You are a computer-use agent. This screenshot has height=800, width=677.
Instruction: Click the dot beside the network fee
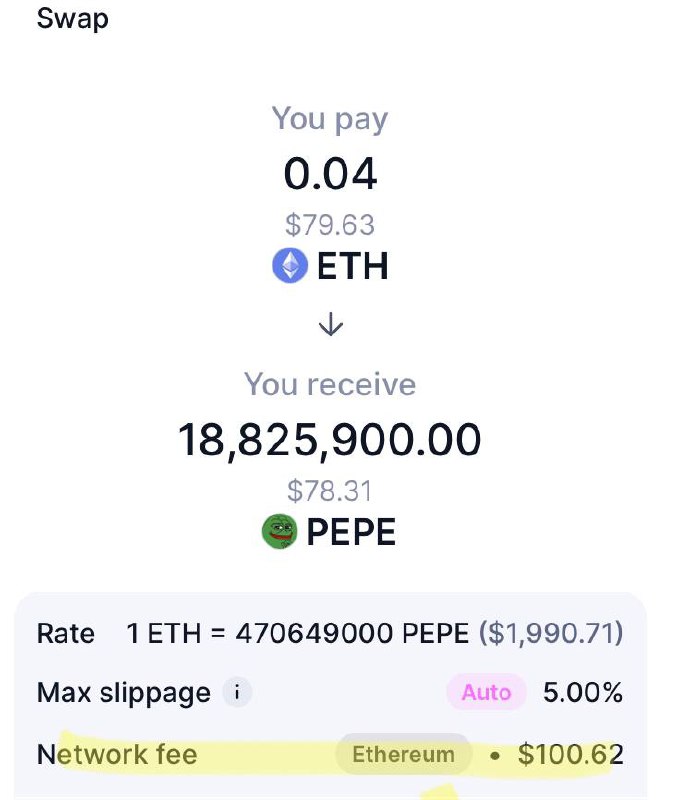pos(494,755)
